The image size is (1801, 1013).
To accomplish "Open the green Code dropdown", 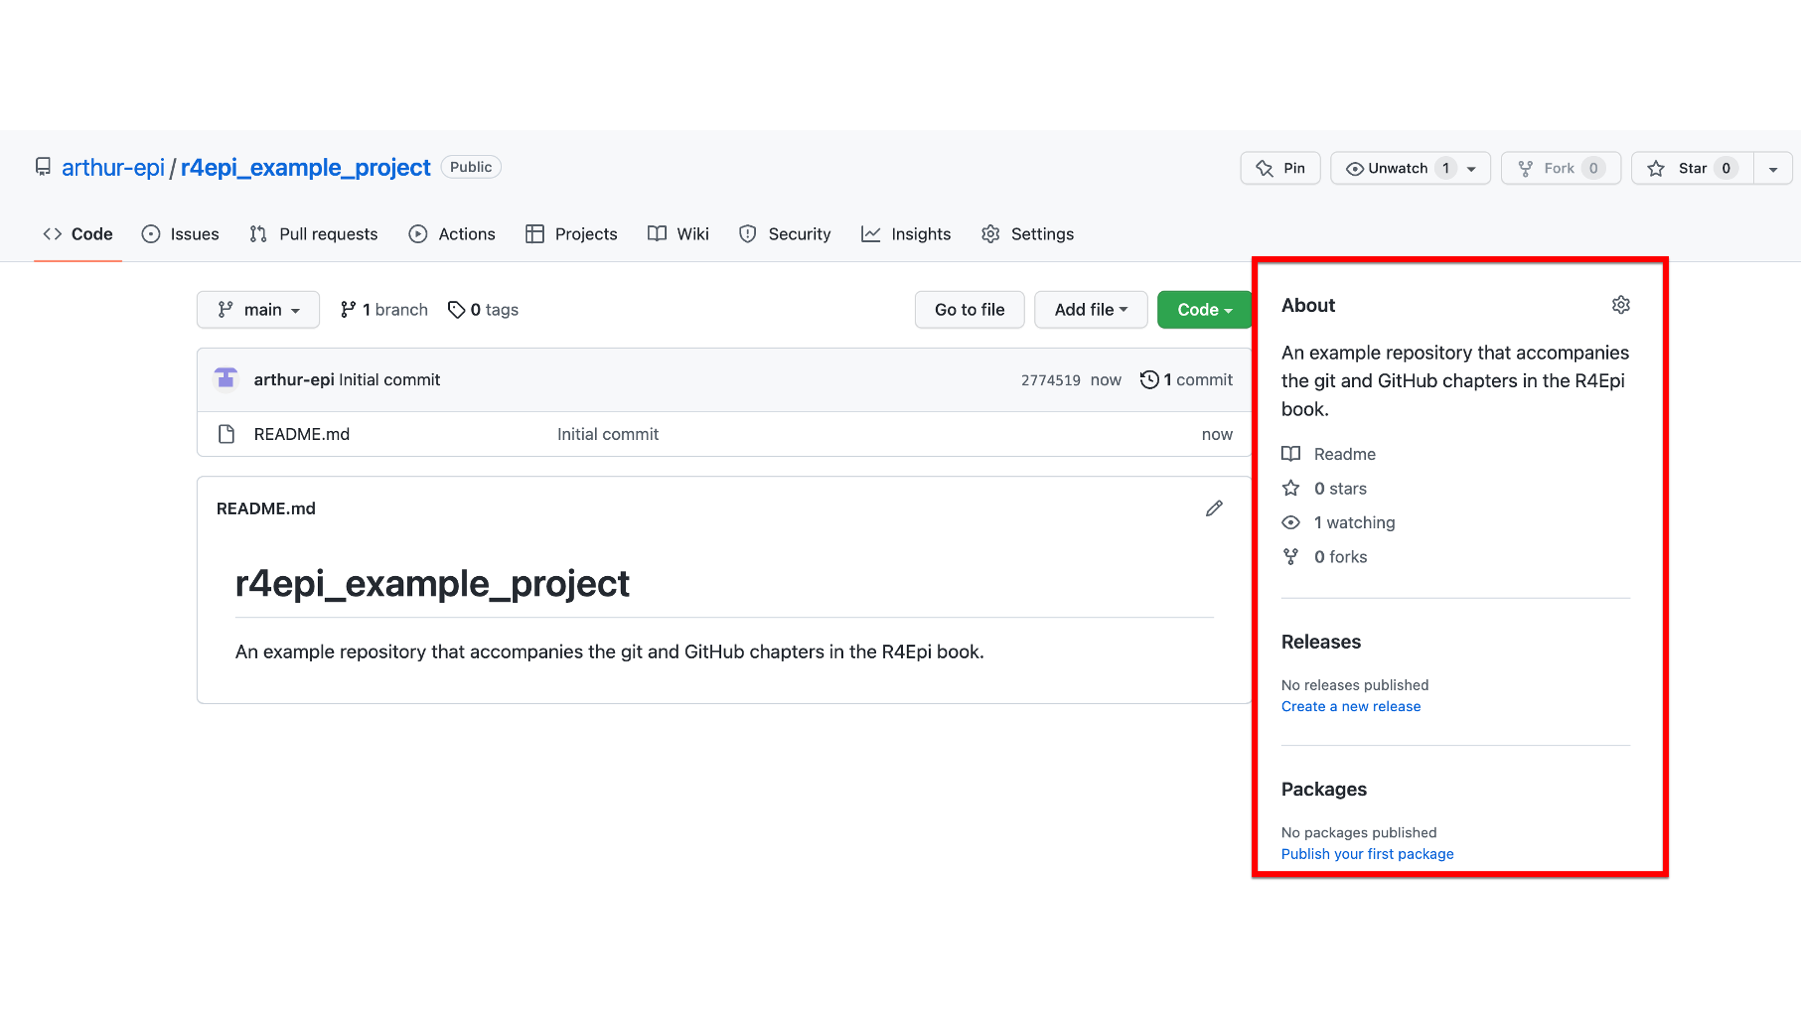I will pos(1204,310).
